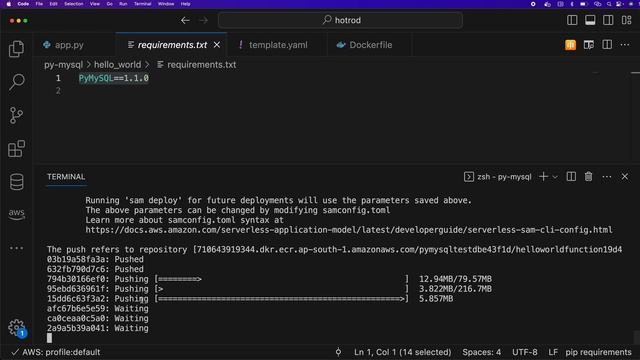
Task: Open terminal views and more actions
Action: (x=607, y=177)
